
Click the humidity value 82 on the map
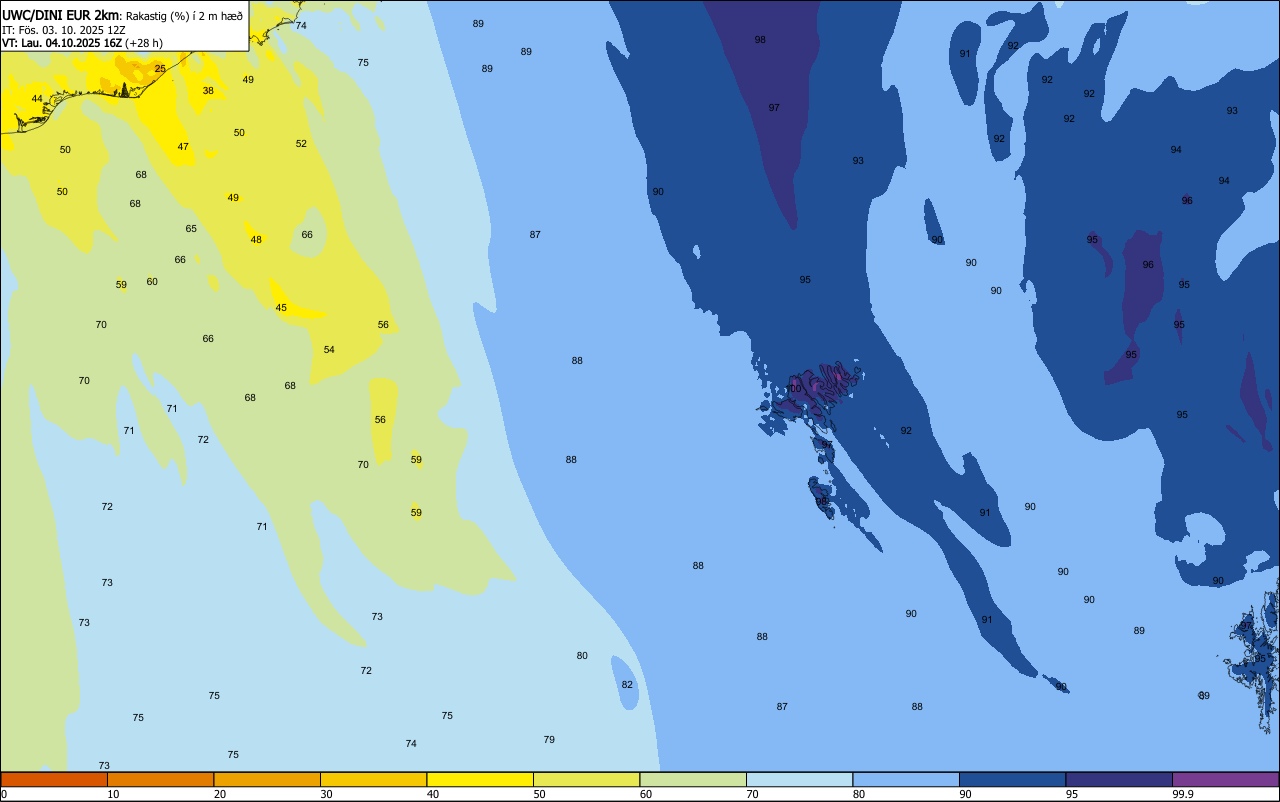(627, 685)
